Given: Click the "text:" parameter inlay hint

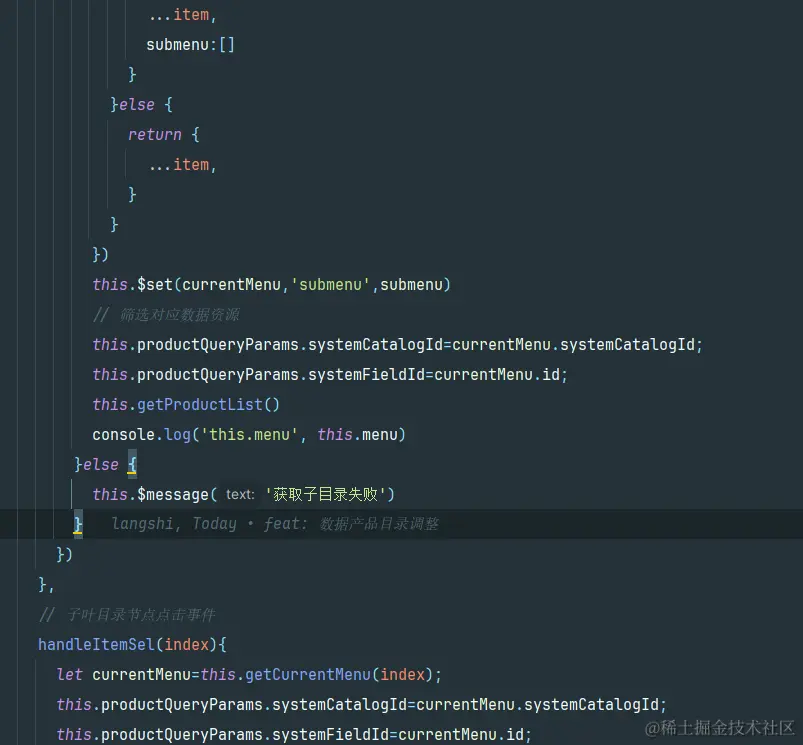Looking at the screenshot, I should [x=240, y=495].
